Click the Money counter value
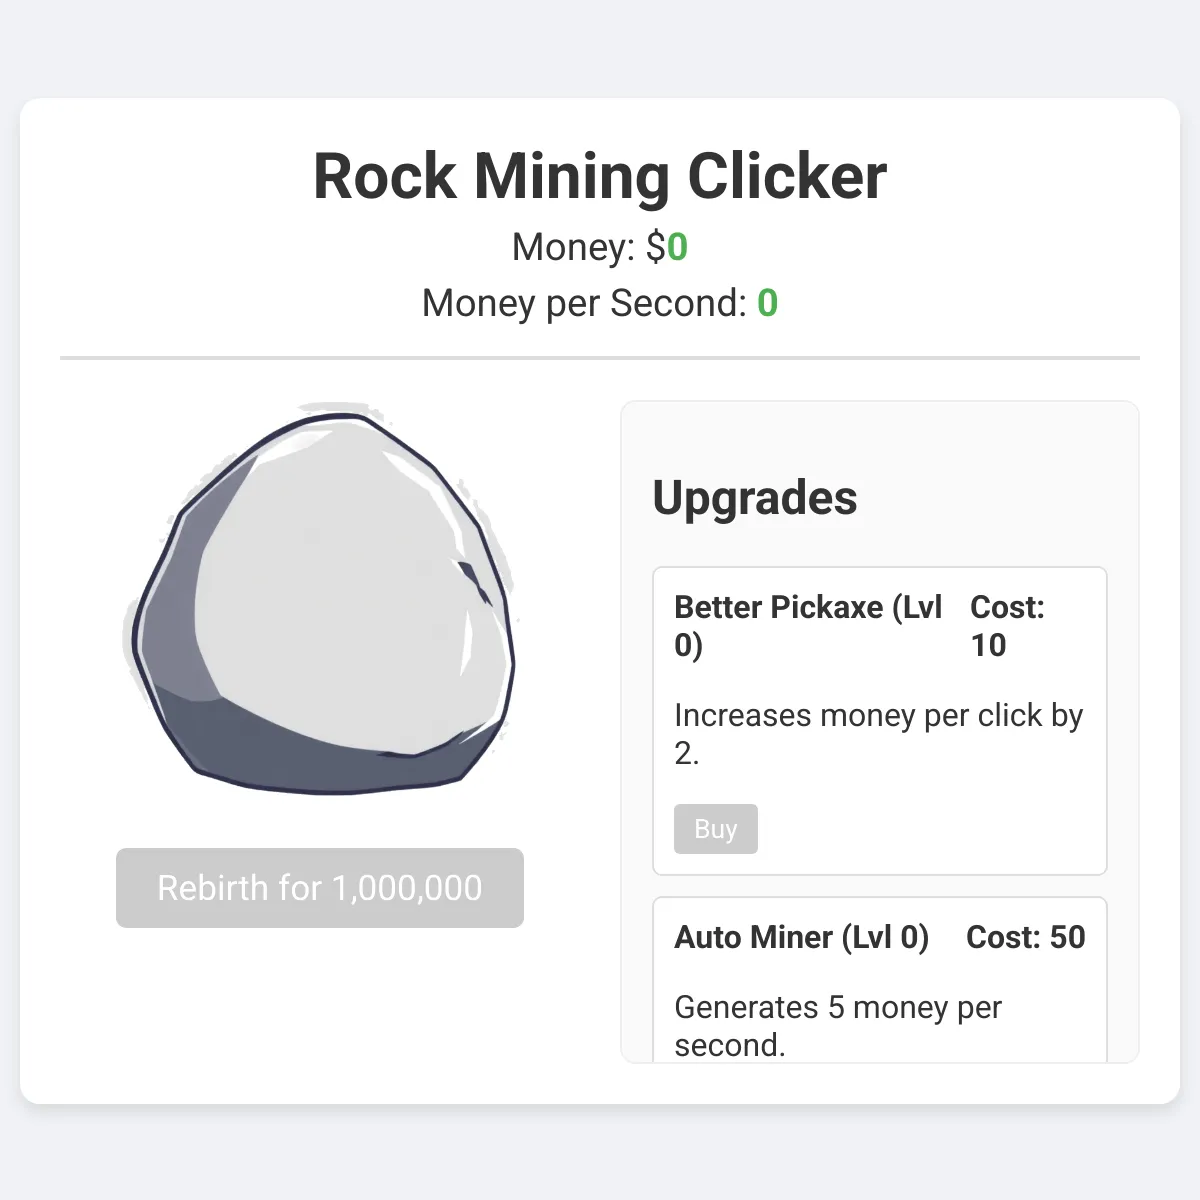 [677, 247]
